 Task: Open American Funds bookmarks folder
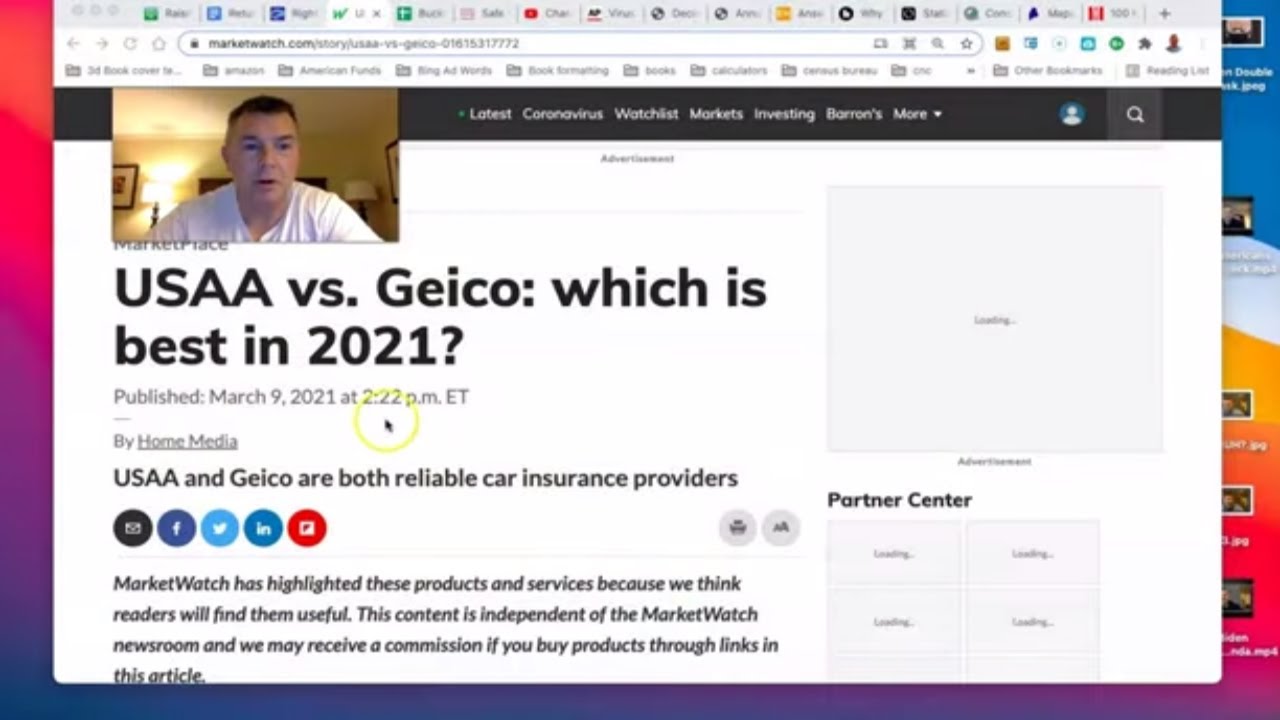click(331, 71)
